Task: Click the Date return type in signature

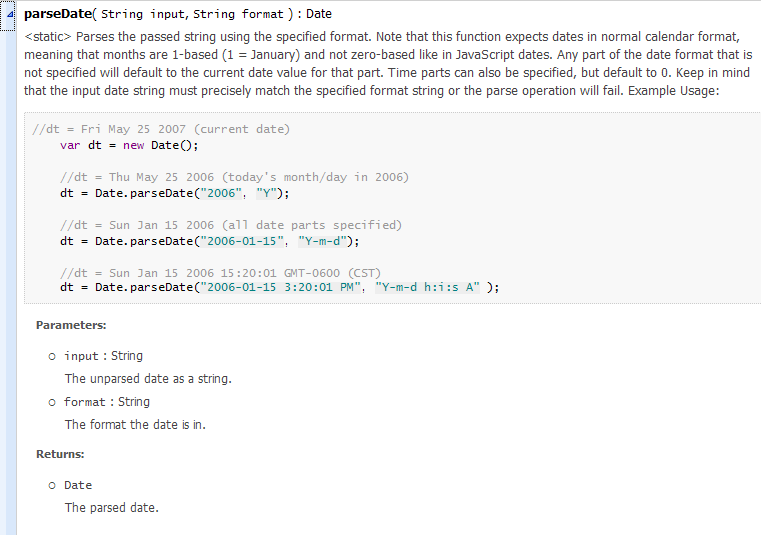Action: click(x=319, y=15)
